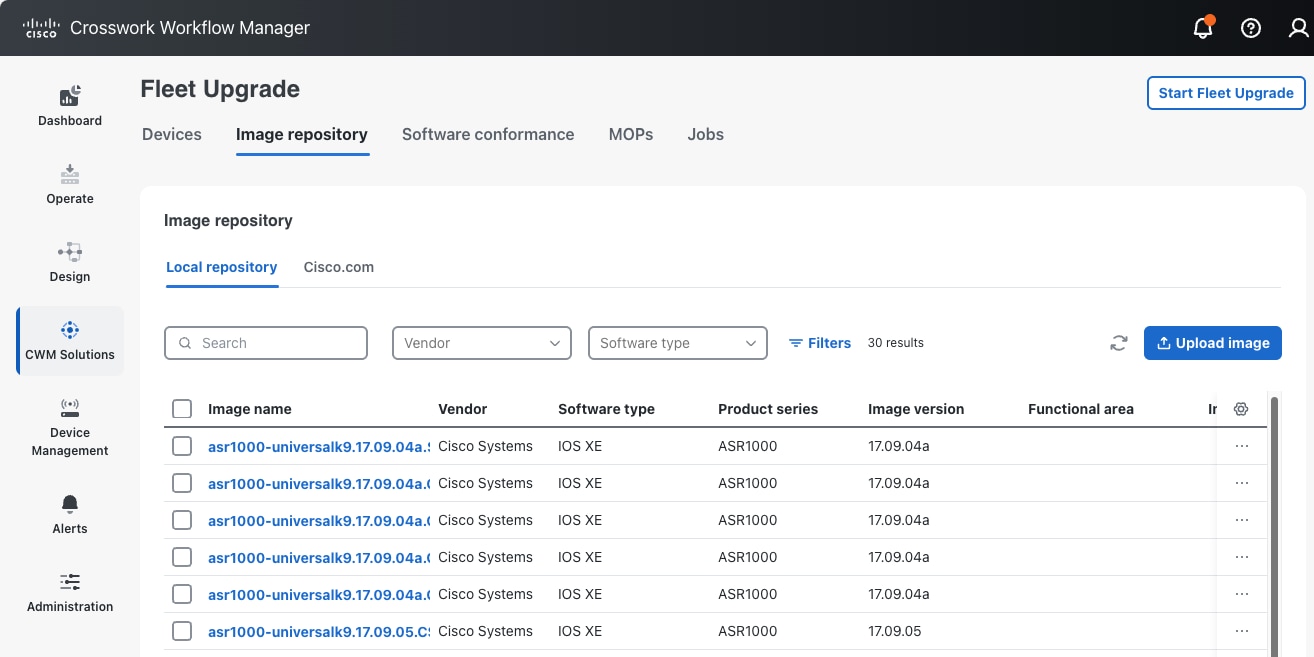
Task: Click the table's vertical scrollbar
Action: tap(1275, 525)
